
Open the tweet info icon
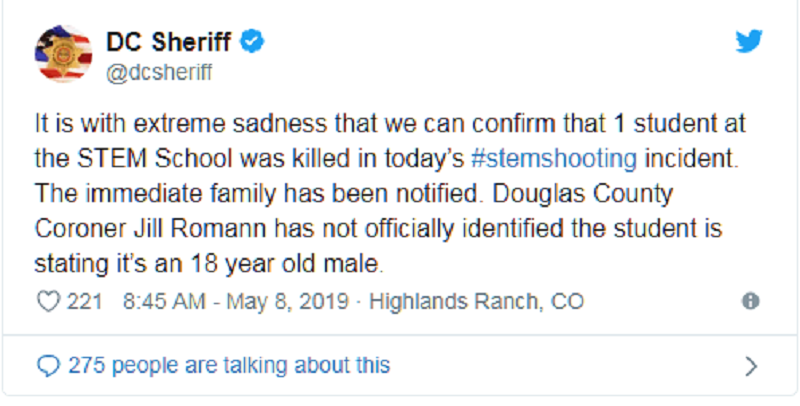(751, 301)
